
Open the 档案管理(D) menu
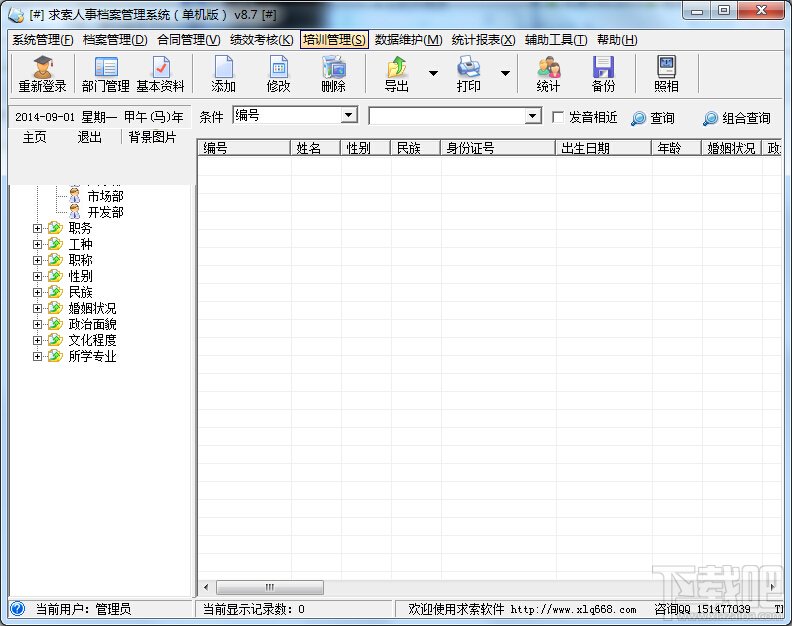pos(115,40)
